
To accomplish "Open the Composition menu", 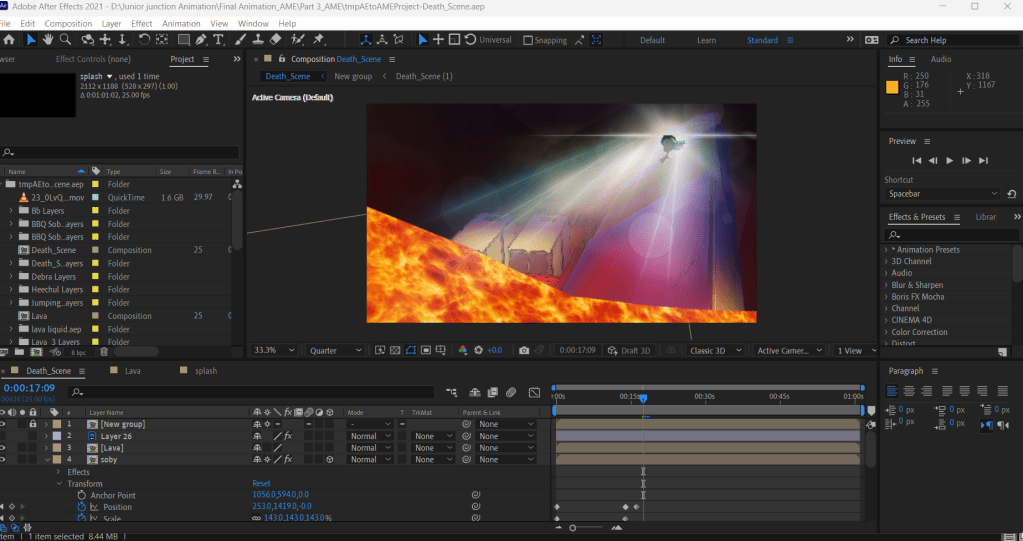I will click(x=68, y=23).
